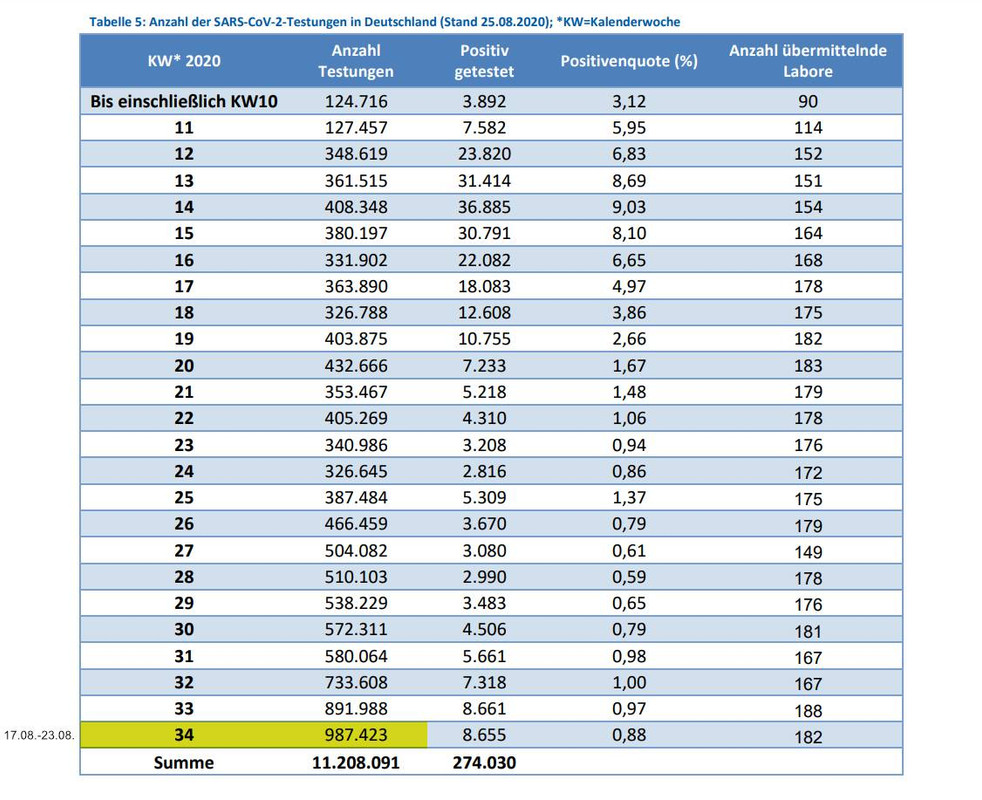Select highlighted calendar week 34 label
Viewport: 982px width, 800px height.
tap(184, 735)
